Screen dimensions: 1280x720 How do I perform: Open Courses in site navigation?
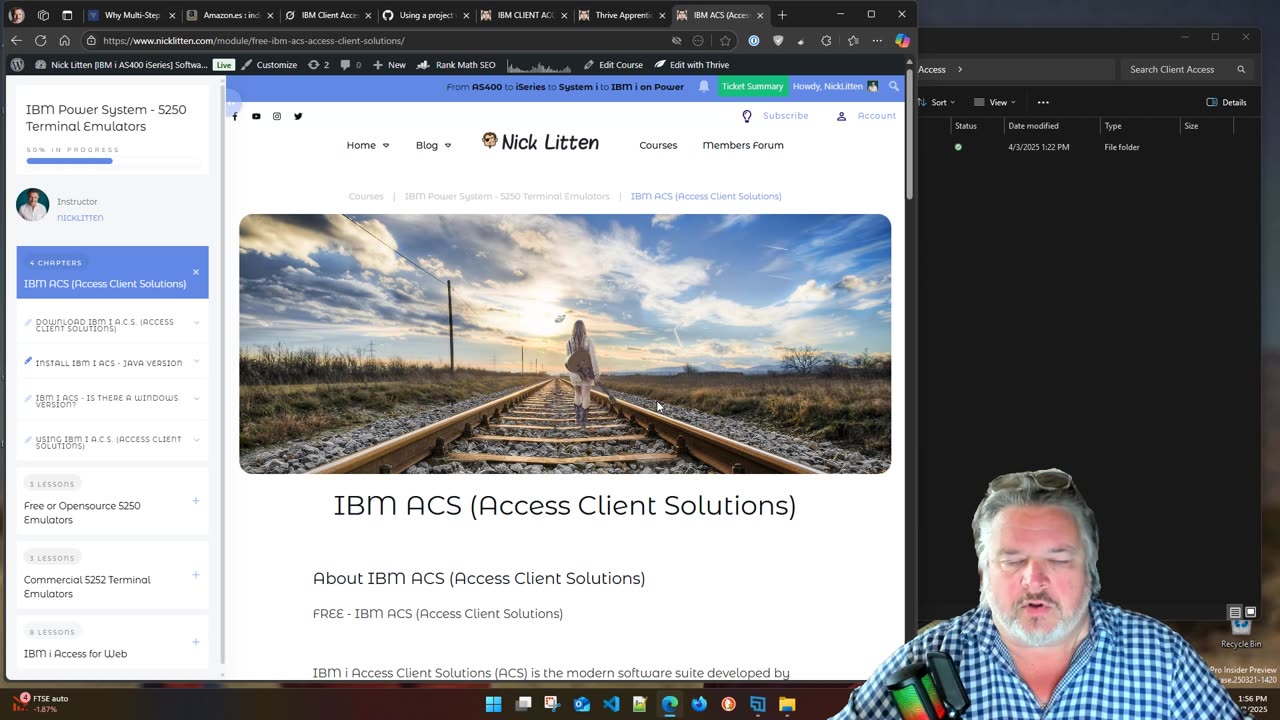click(x=658, y=145)
